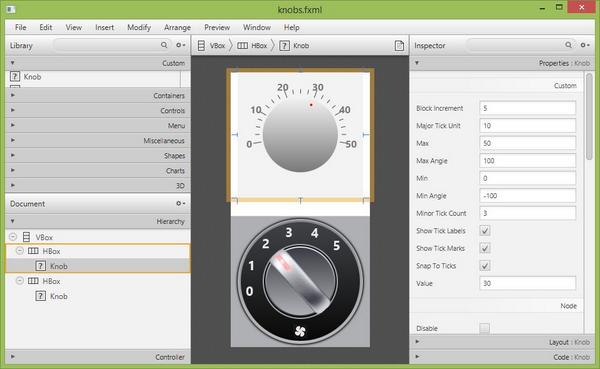Toggle the Show Tick Marks checkbox
Image resolution: width=600 pixels, height=369 pixels.
tap(485, 248)
